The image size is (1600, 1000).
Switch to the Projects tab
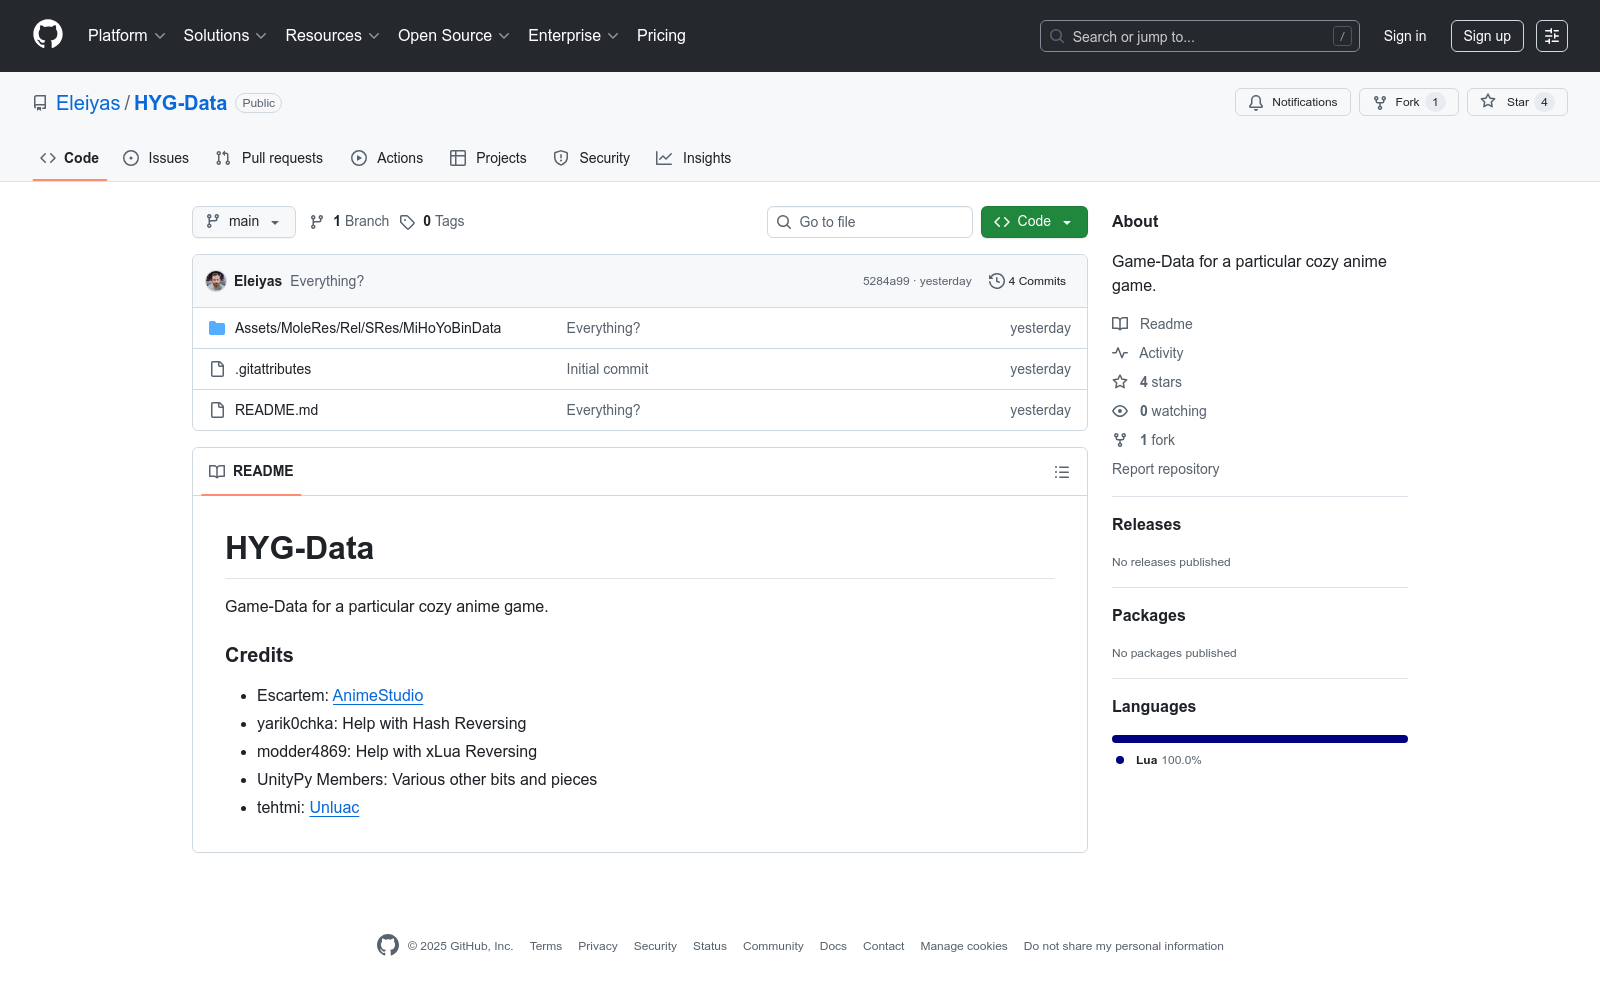pos(488,158)
